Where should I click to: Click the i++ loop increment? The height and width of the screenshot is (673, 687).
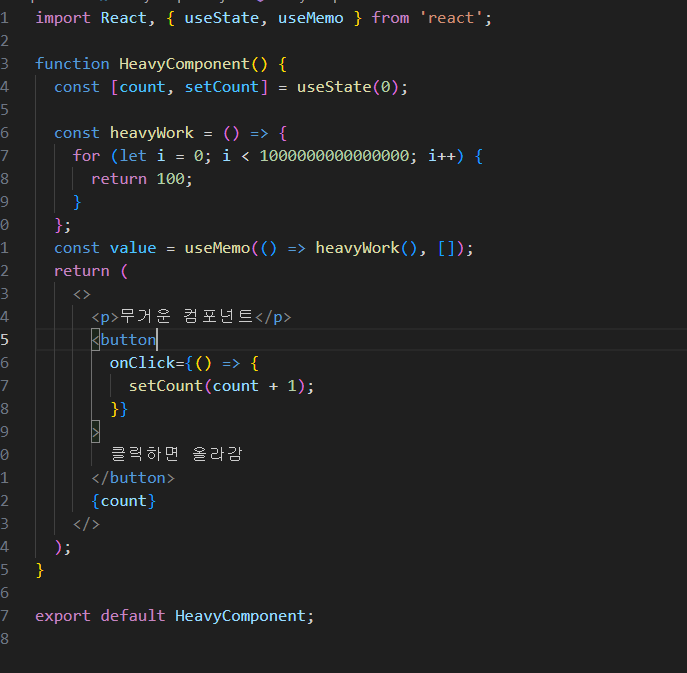(442, 156)
